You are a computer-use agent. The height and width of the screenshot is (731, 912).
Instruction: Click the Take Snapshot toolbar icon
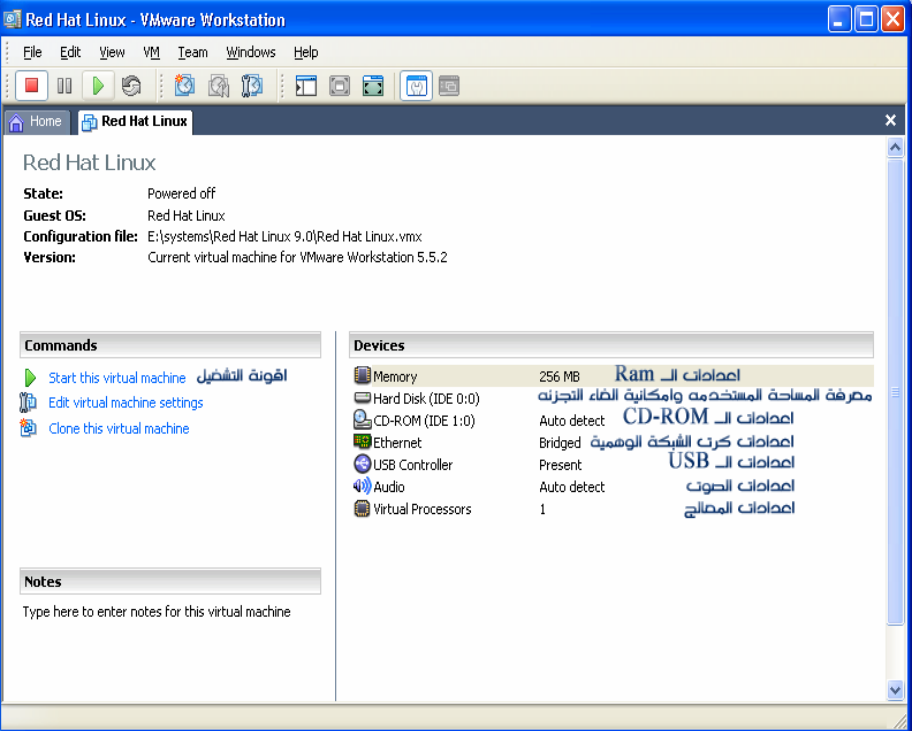(x=185, y=86)
